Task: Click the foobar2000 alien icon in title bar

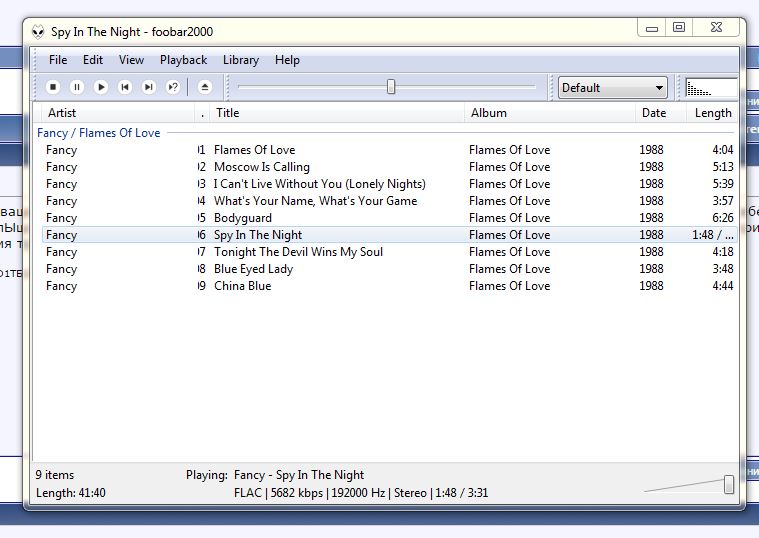Action: pyautogui.click(x=38, y=32)
